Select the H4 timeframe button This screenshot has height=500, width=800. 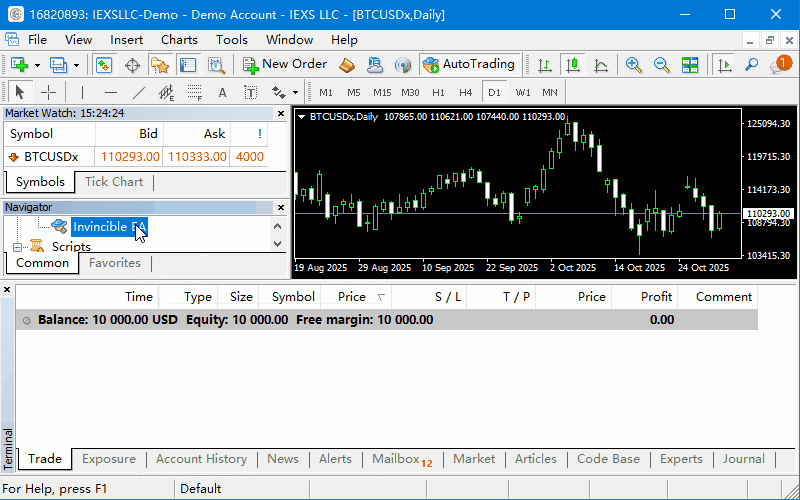pos(465,92)
